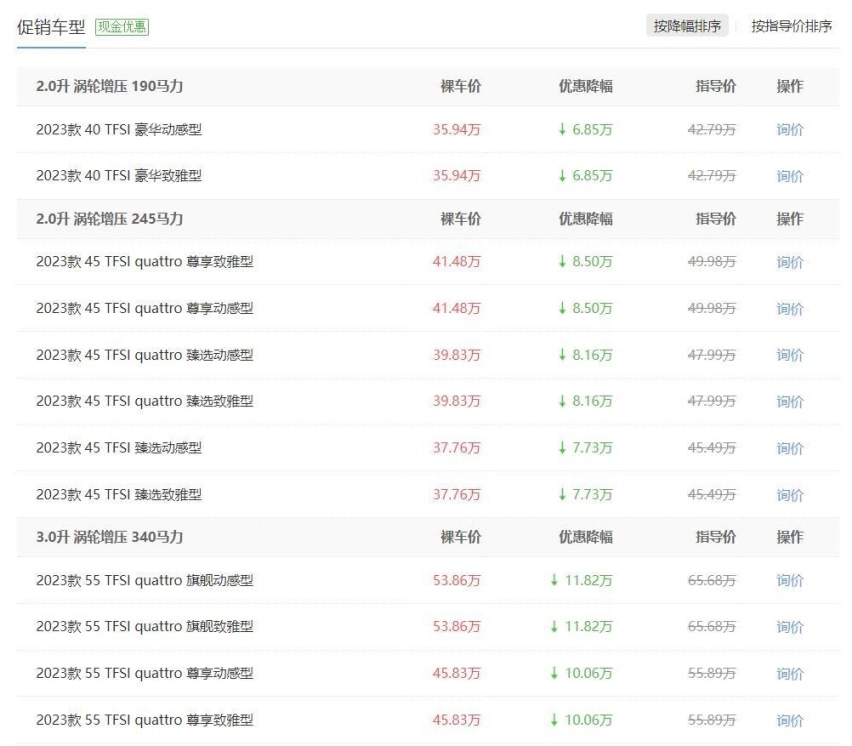Click discount 7.73万 in 45 TFSI 臻选致雅型 row
The image size is (852, 746).
[585, 494]
